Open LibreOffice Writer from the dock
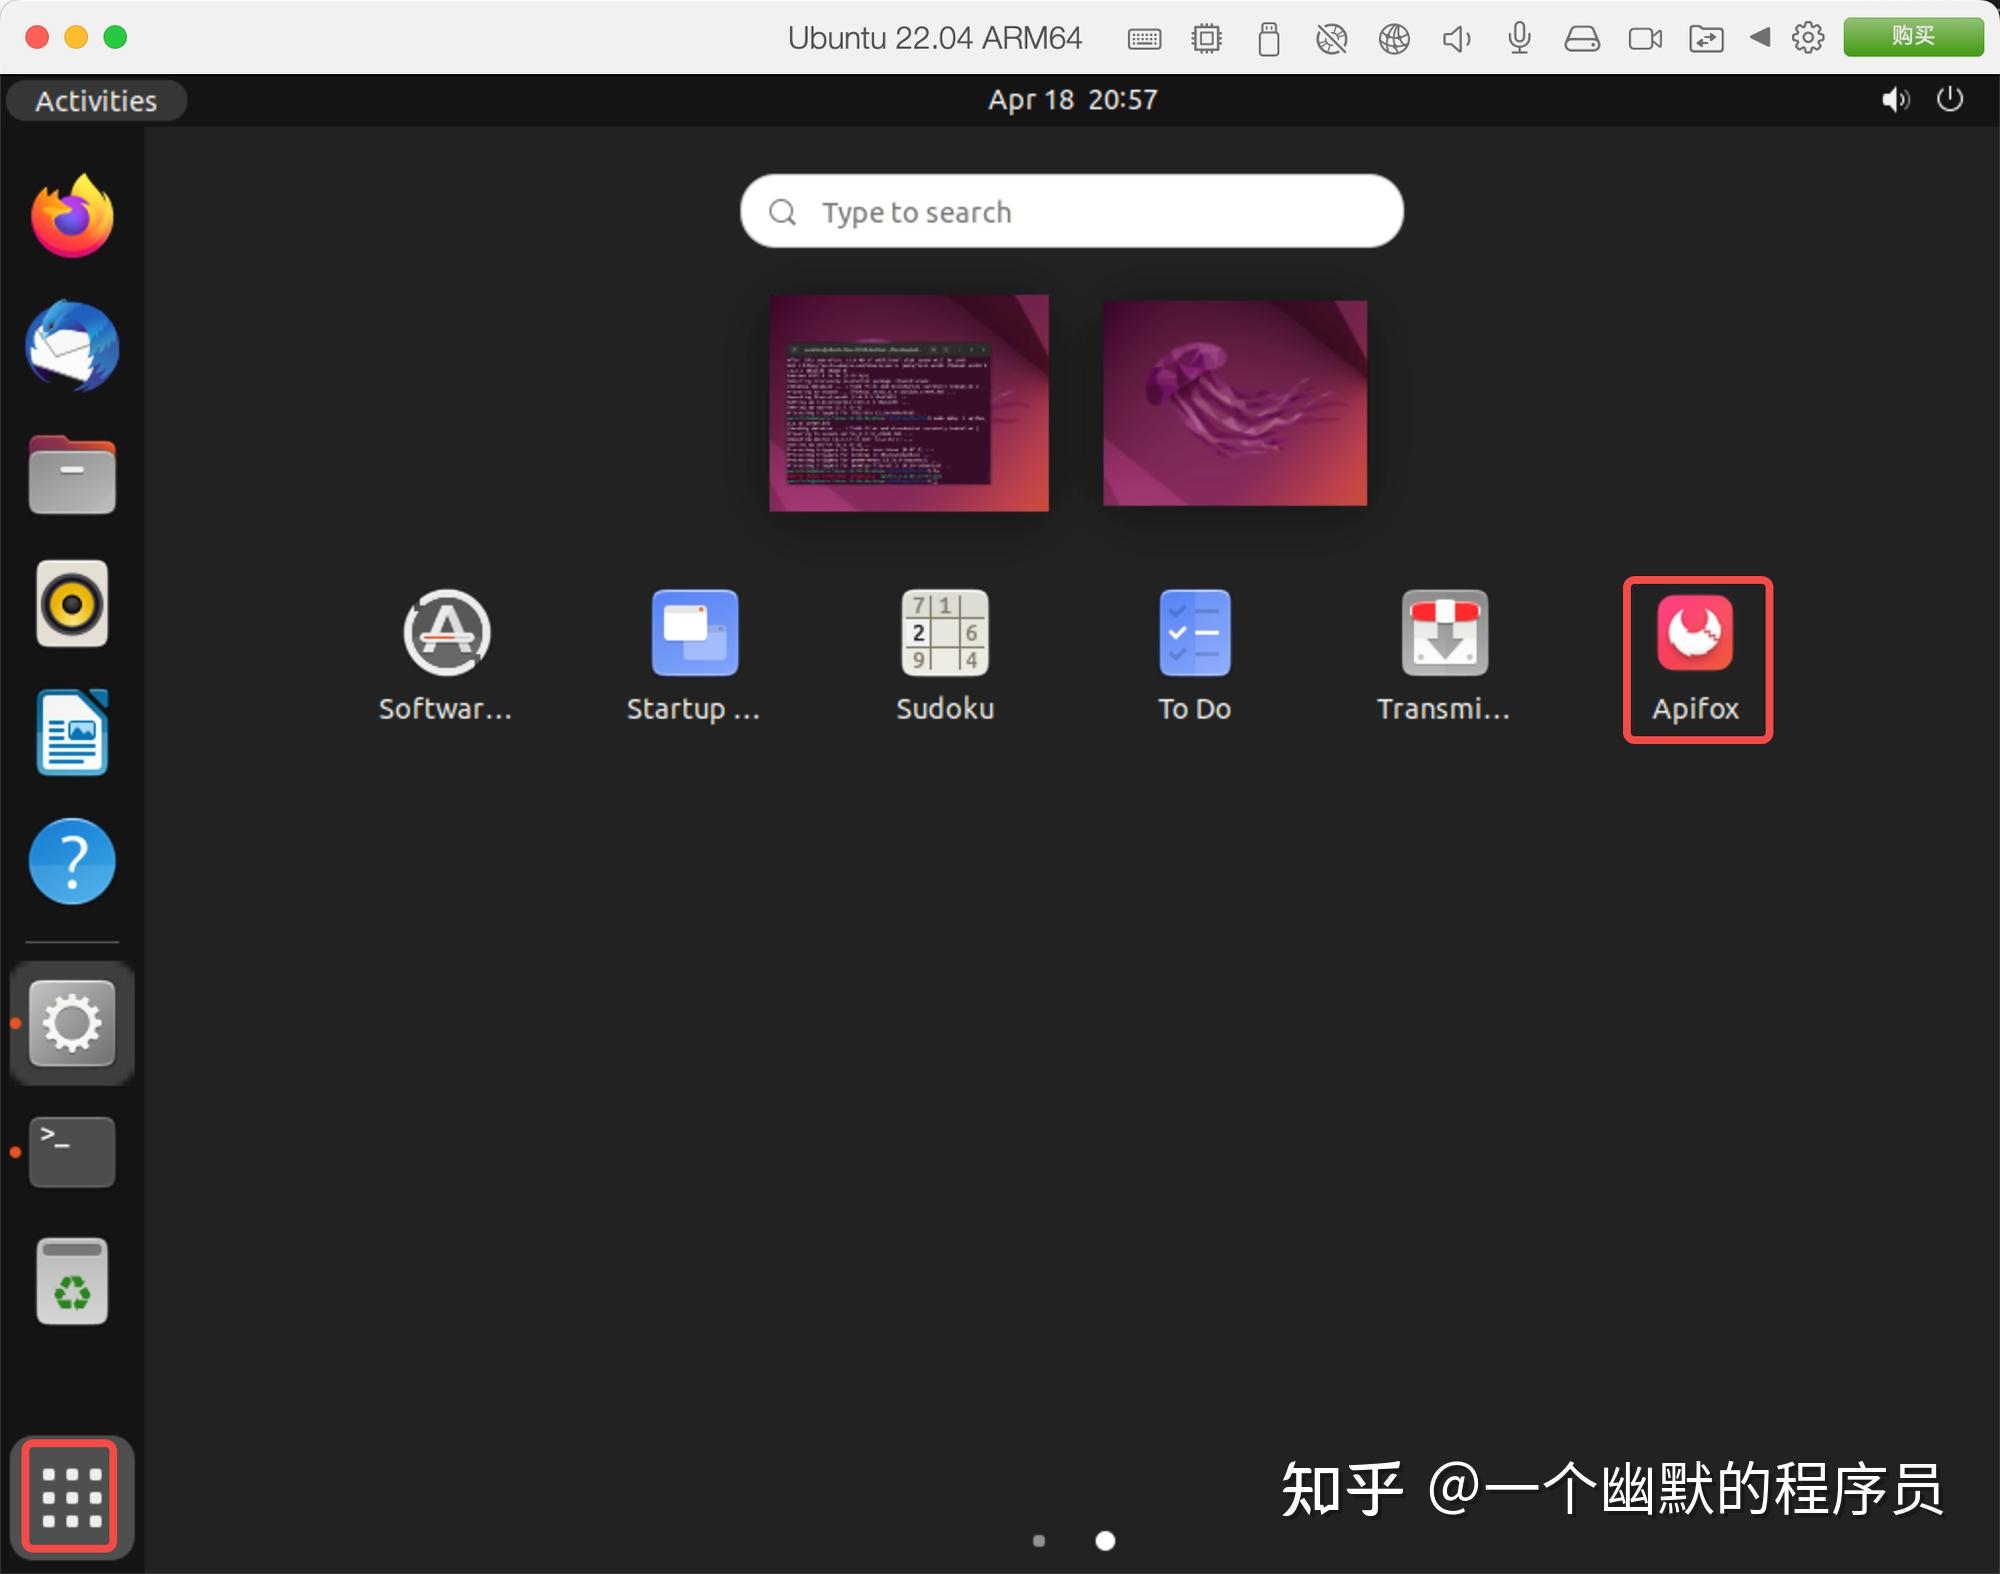 (x=71, y=732)
